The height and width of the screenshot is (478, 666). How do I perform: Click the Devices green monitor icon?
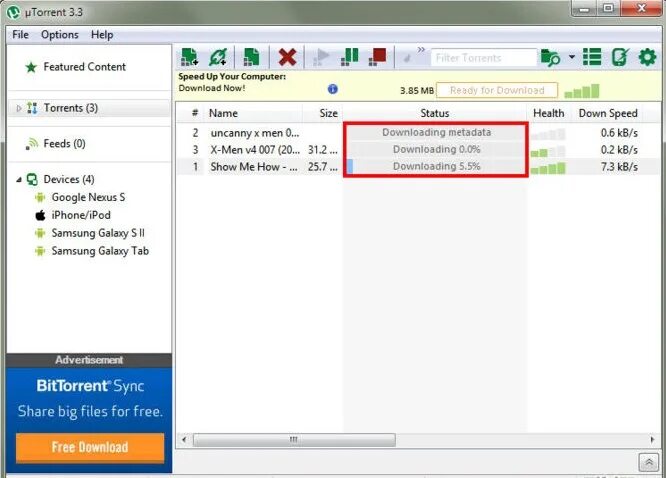32,180
